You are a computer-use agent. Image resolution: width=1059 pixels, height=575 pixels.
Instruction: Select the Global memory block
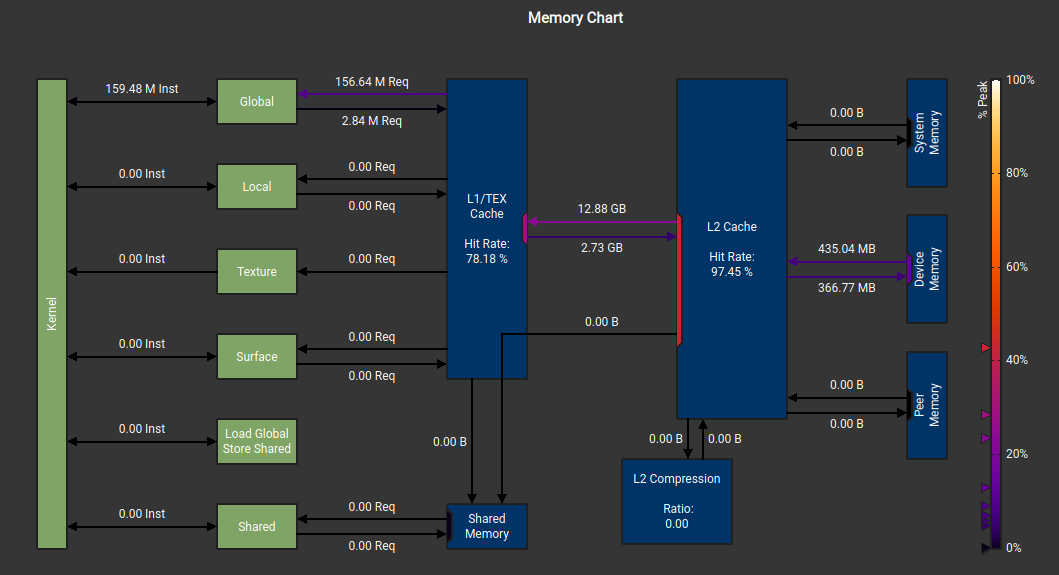tap(257, 101)
